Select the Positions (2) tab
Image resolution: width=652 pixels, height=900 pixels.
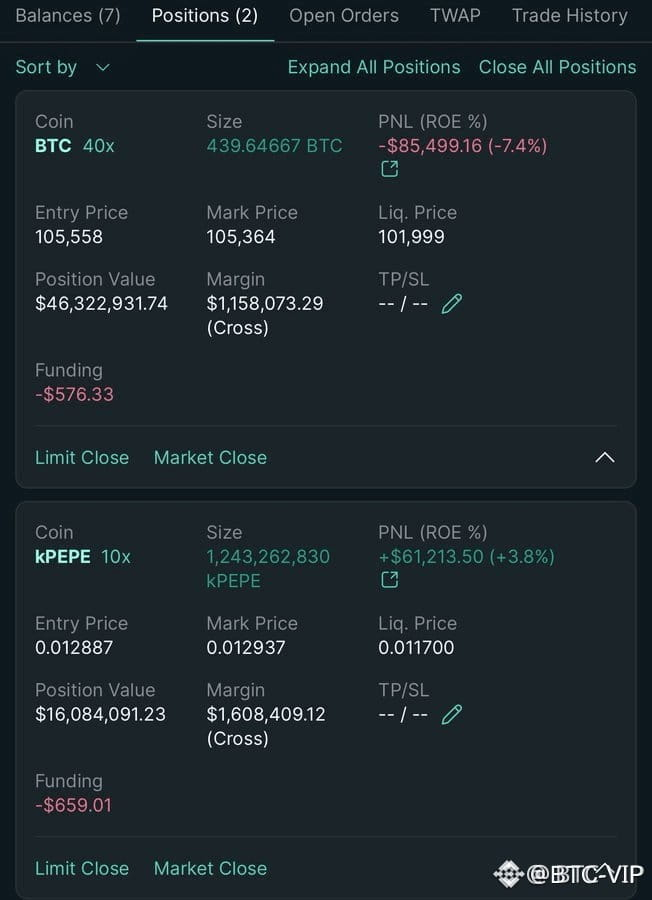coord(205,15)
